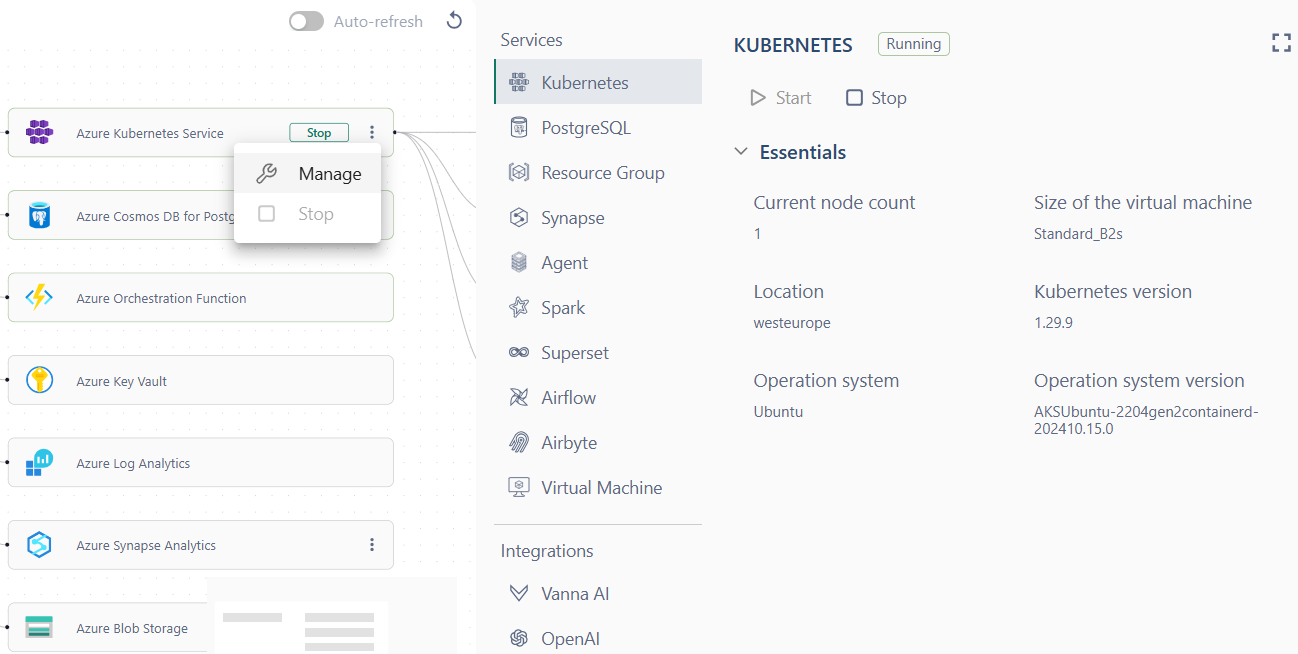Click the KUBERNETES panel heading
The height and width of the screenshot is (654, 1298).
click(793, 45)
